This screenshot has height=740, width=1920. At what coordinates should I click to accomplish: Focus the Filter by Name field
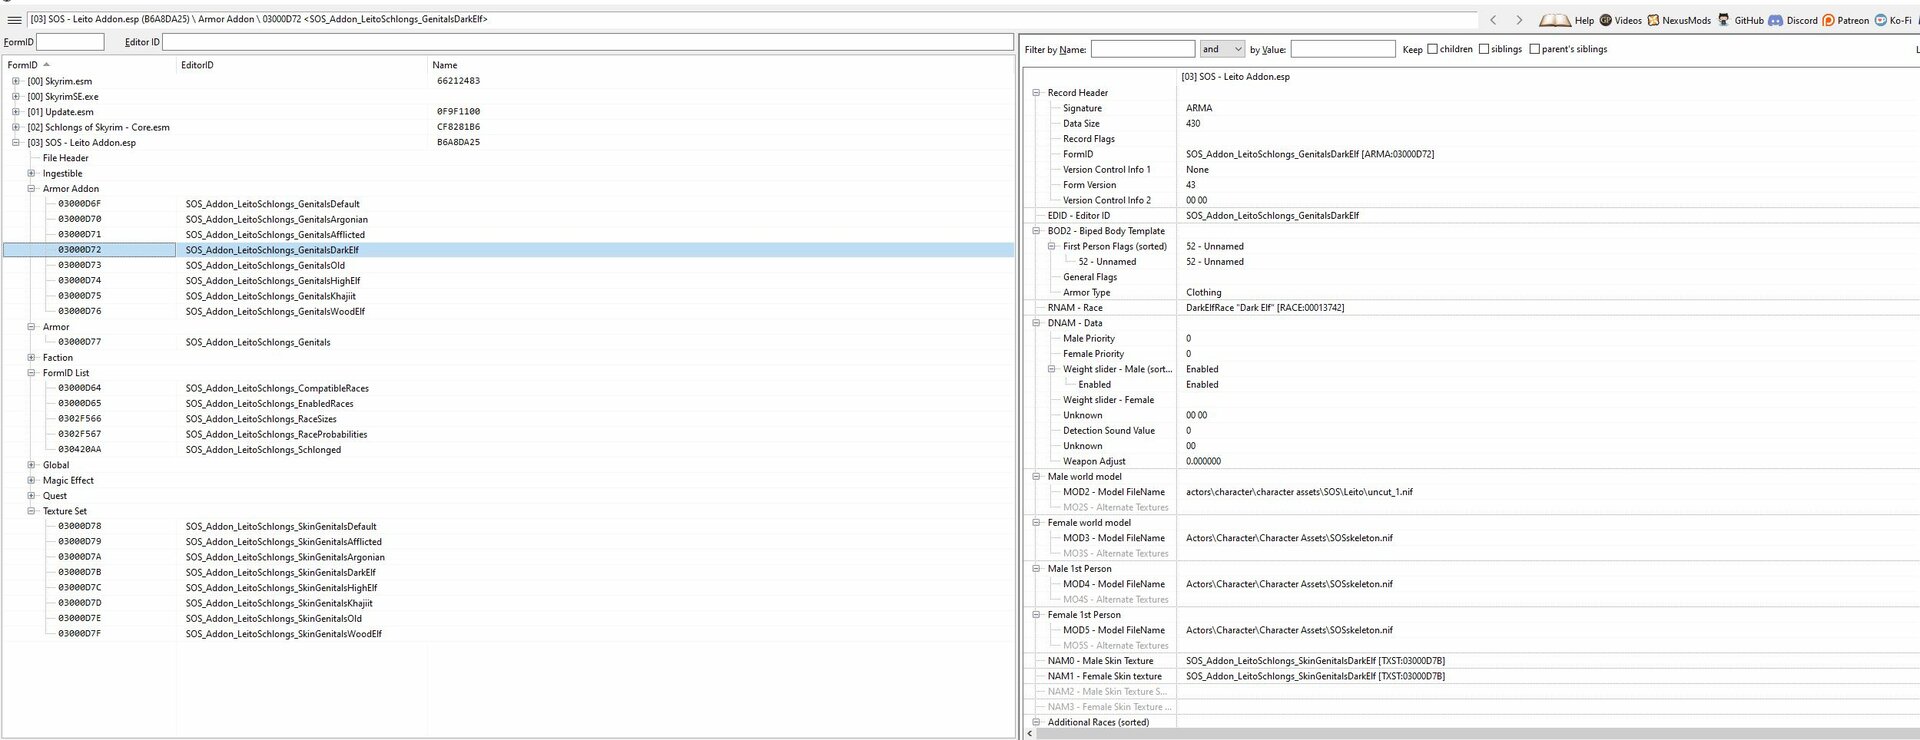1143,49
